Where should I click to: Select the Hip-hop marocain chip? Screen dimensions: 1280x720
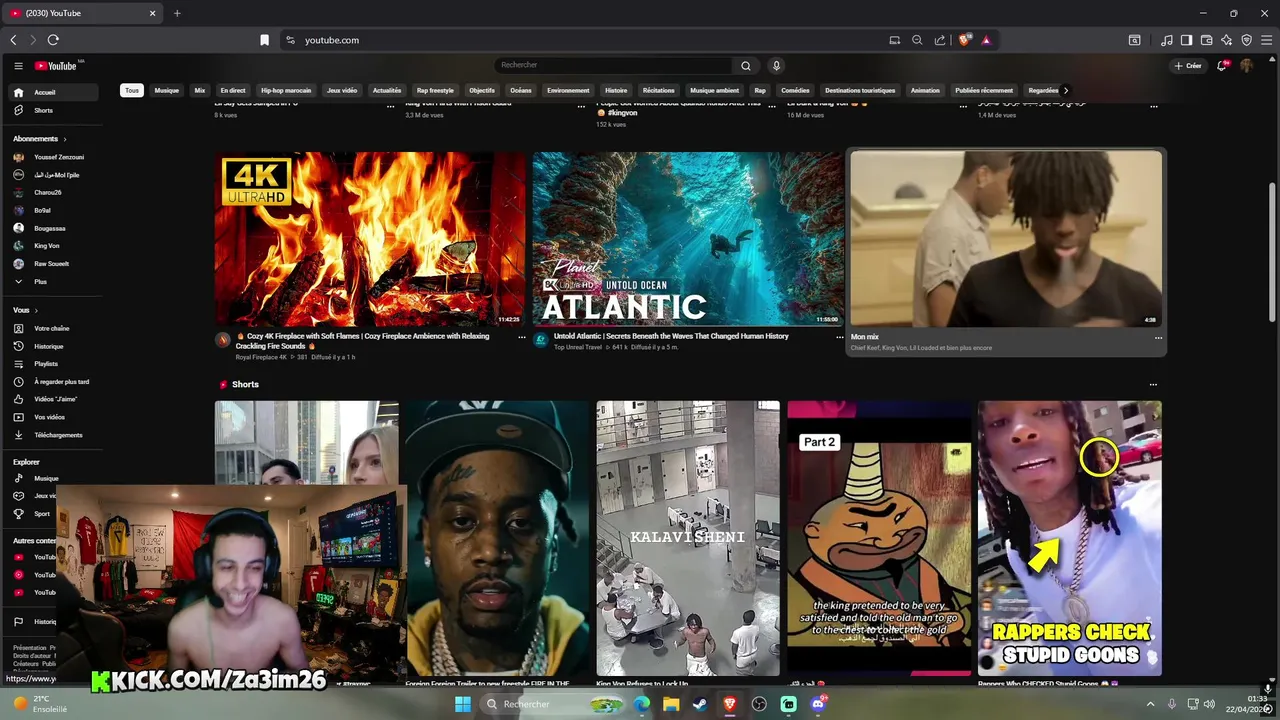coord(286,90)
